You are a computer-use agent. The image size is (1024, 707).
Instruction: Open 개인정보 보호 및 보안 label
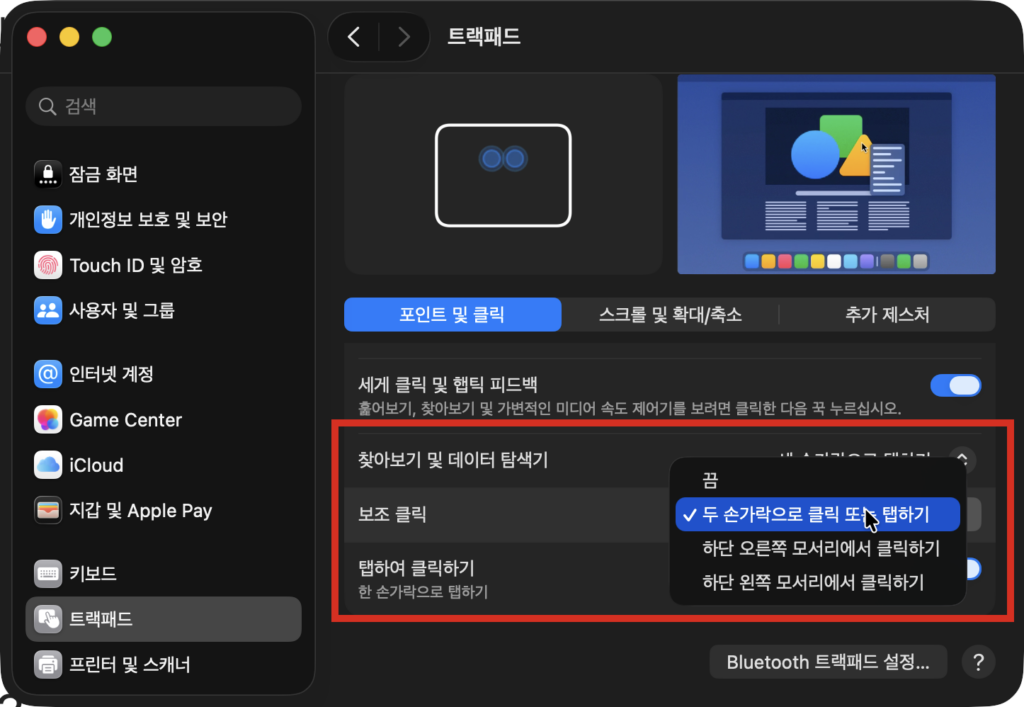click(x=148, y=219)
